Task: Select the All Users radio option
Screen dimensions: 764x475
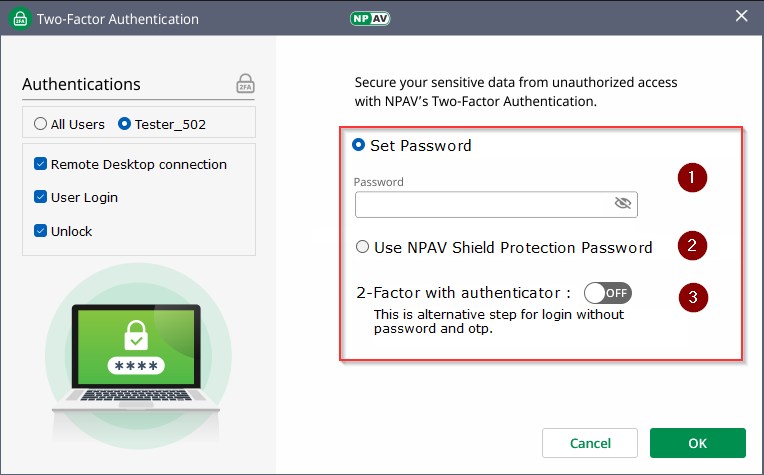Action: pos(40,125)
